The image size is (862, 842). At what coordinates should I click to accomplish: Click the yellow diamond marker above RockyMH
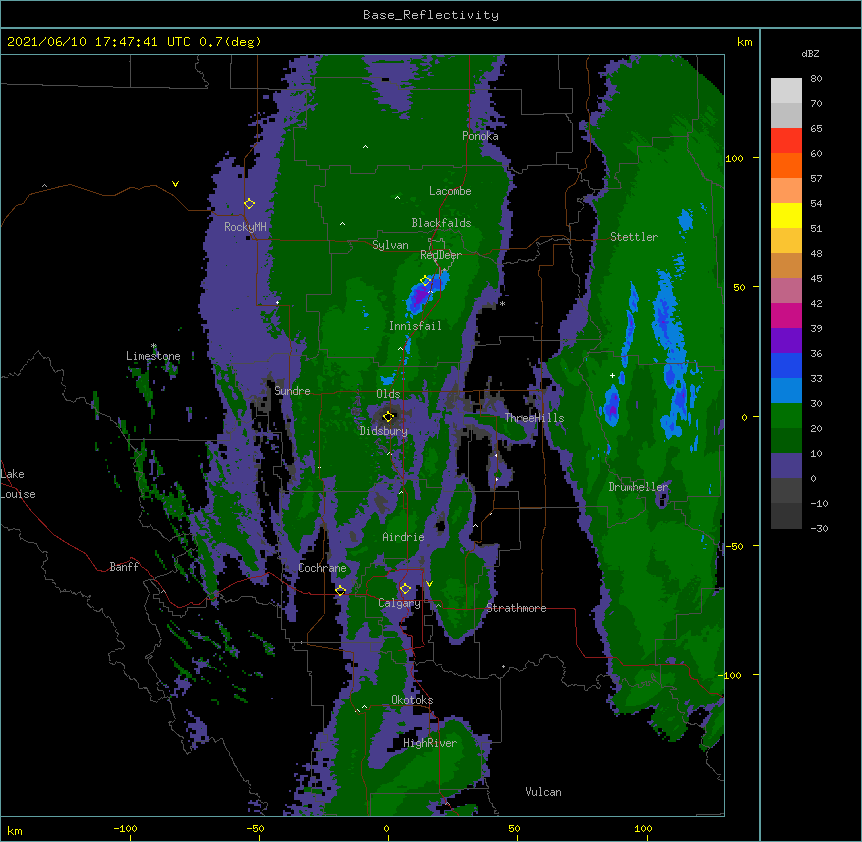coord(249,204)
